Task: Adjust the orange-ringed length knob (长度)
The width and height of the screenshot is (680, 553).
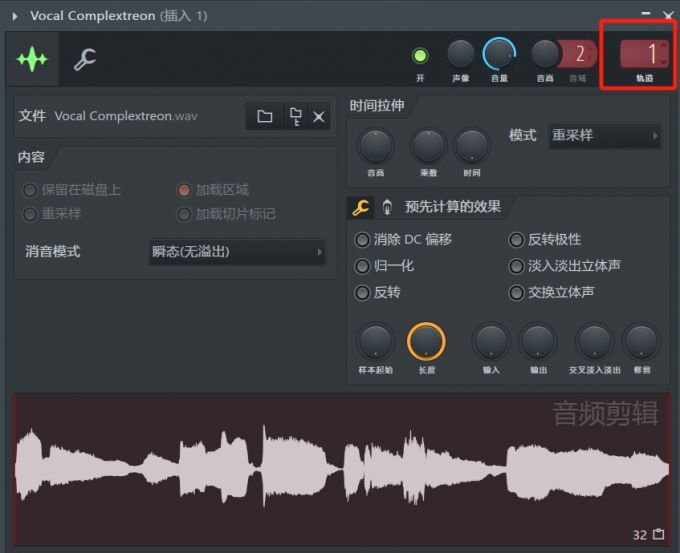Action: pyautogui.click(x=426, y=341)
